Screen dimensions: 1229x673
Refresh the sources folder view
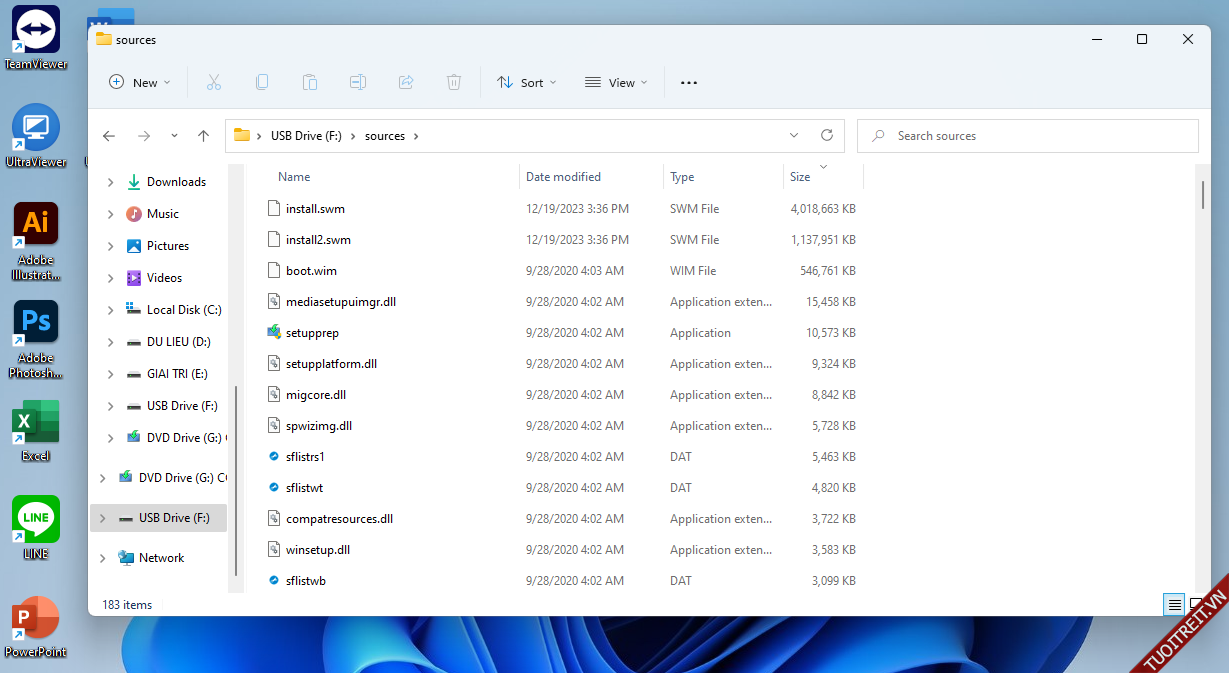[x=826, y=135]
